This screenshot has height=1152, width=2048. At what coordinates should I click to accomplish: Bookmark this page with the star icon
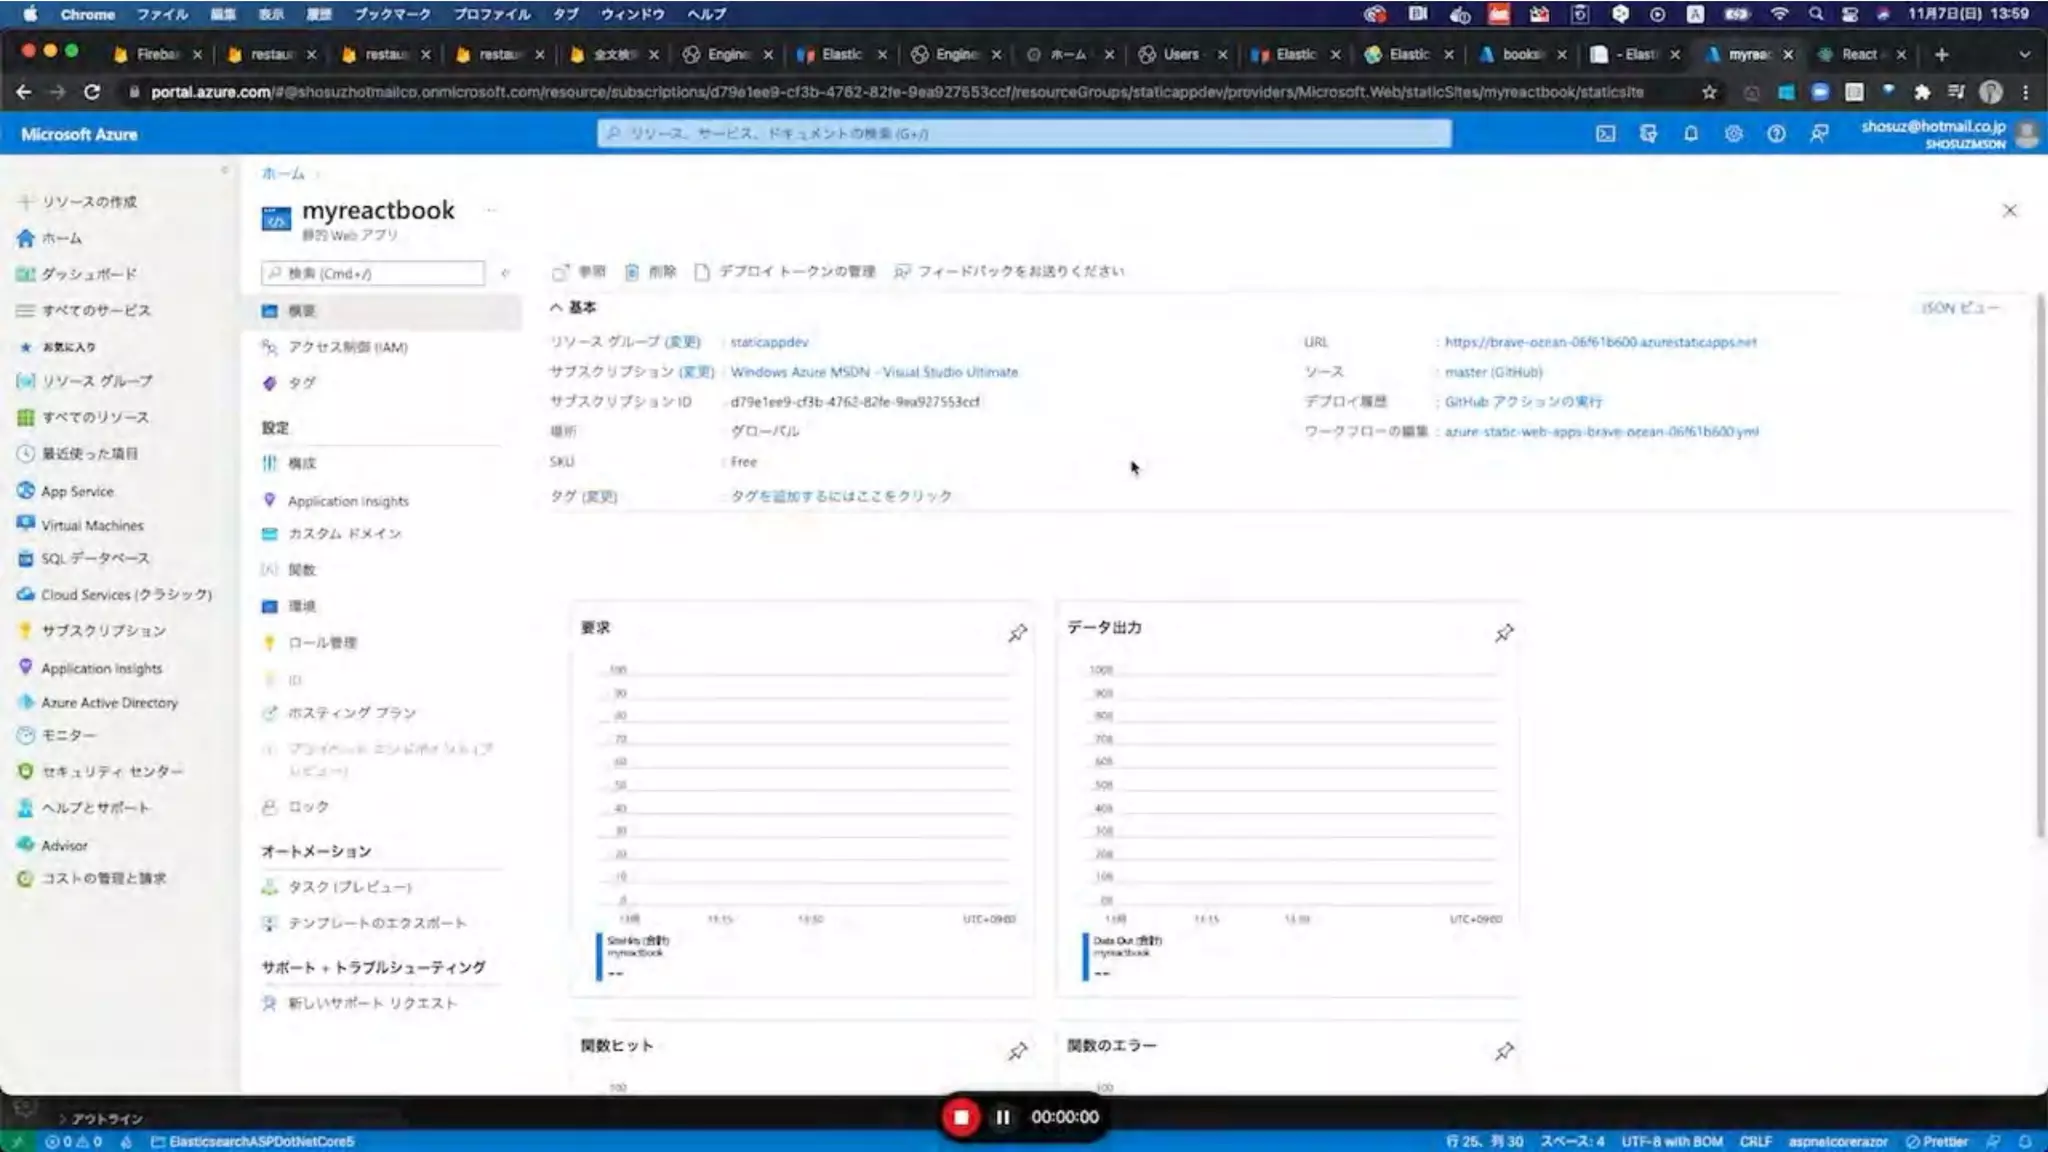pyautogui.click(x=1709, y=92)
